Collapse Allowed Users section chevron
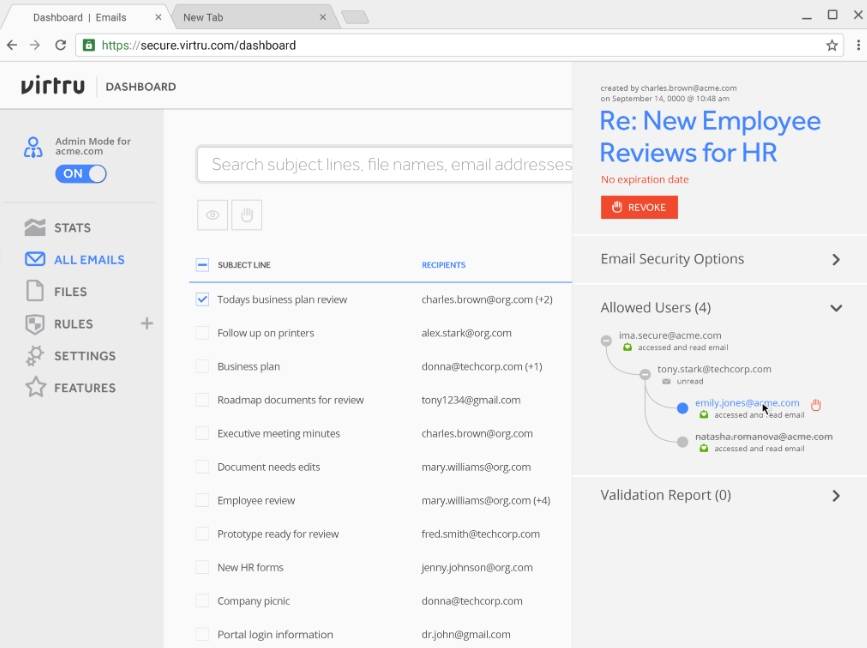The height and width of the screenshot is (648, 867). point(836,308)
